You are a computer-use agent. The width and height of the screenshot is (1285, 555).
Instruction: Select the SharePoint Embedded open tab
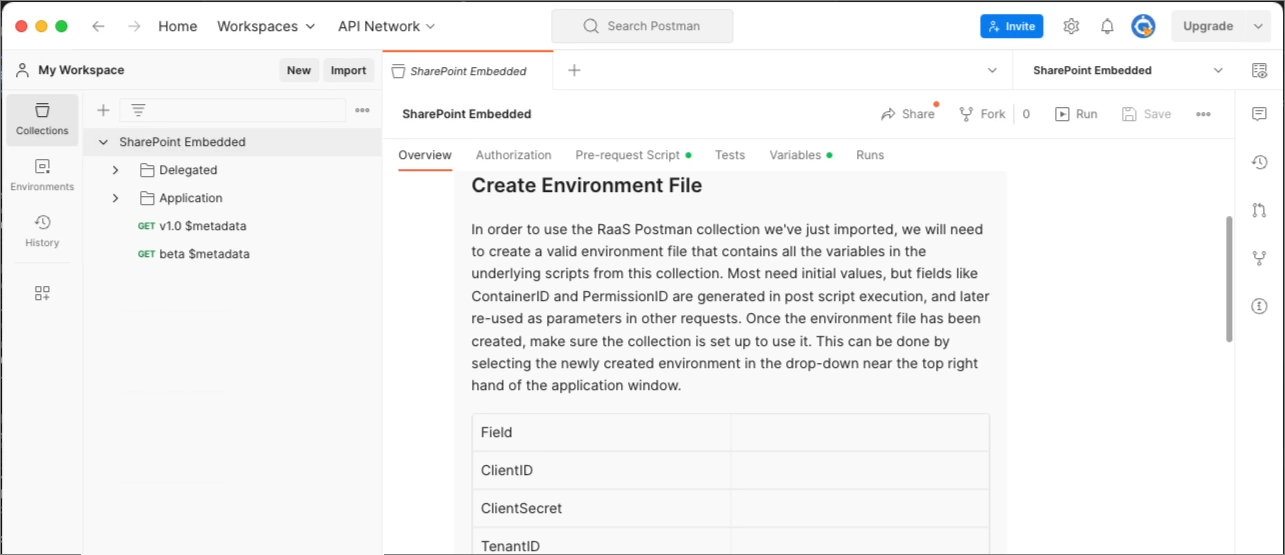pyautogui.click(x=468, y=71)
